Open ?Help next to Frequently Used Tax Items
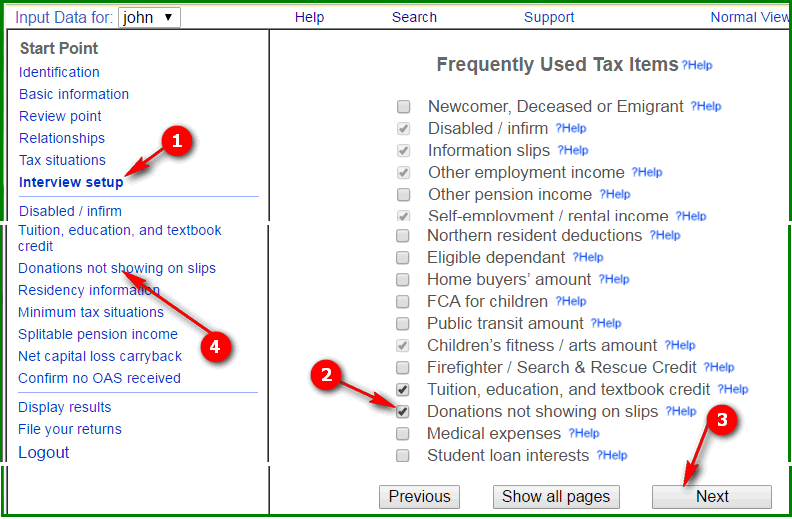 (x=697, y=65)
